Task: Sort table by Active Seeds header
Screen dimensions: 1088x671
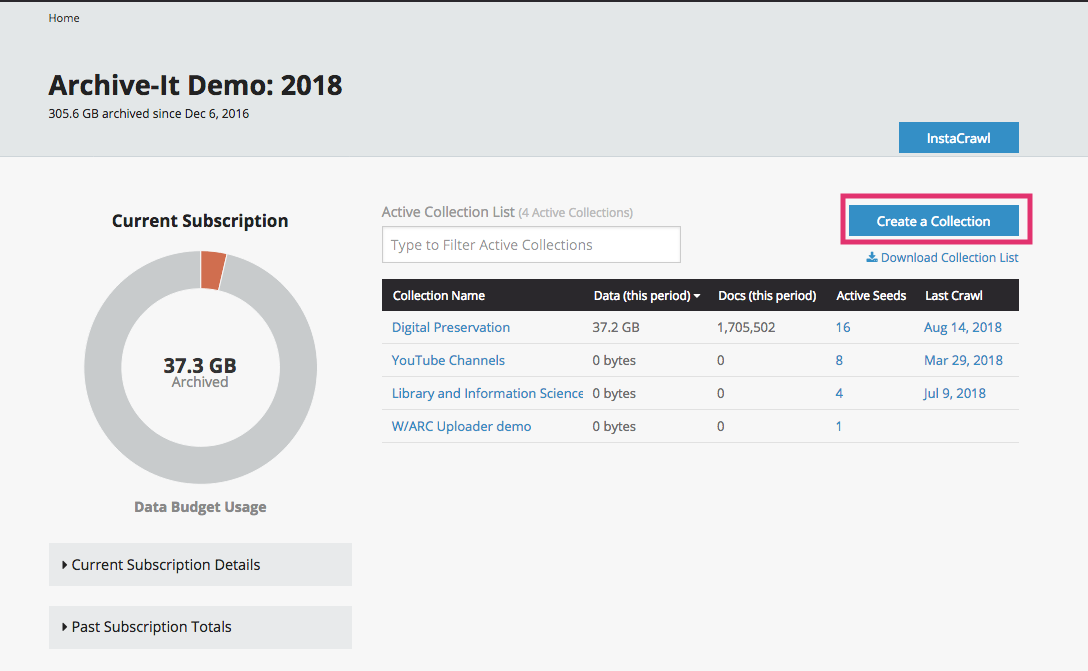Action: point(871,295)
